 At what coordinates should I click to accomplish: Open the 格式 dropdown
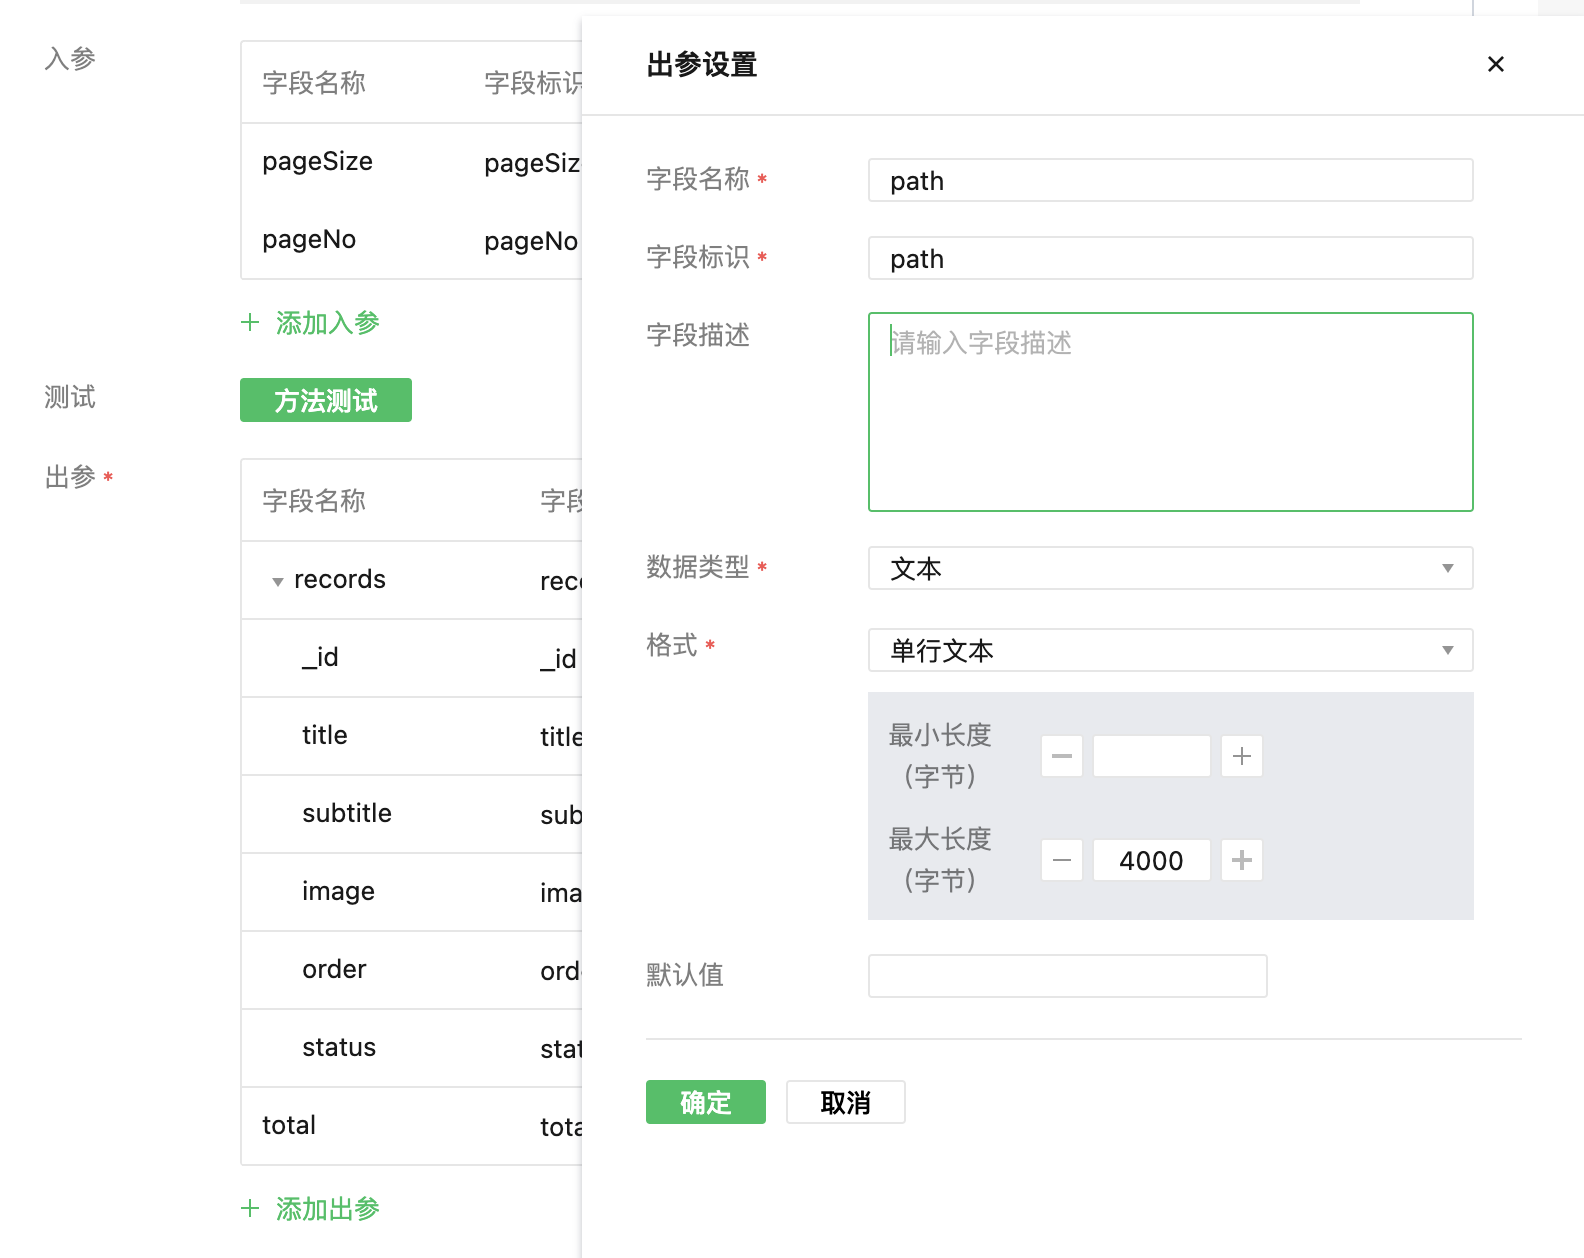[1170, 650]
